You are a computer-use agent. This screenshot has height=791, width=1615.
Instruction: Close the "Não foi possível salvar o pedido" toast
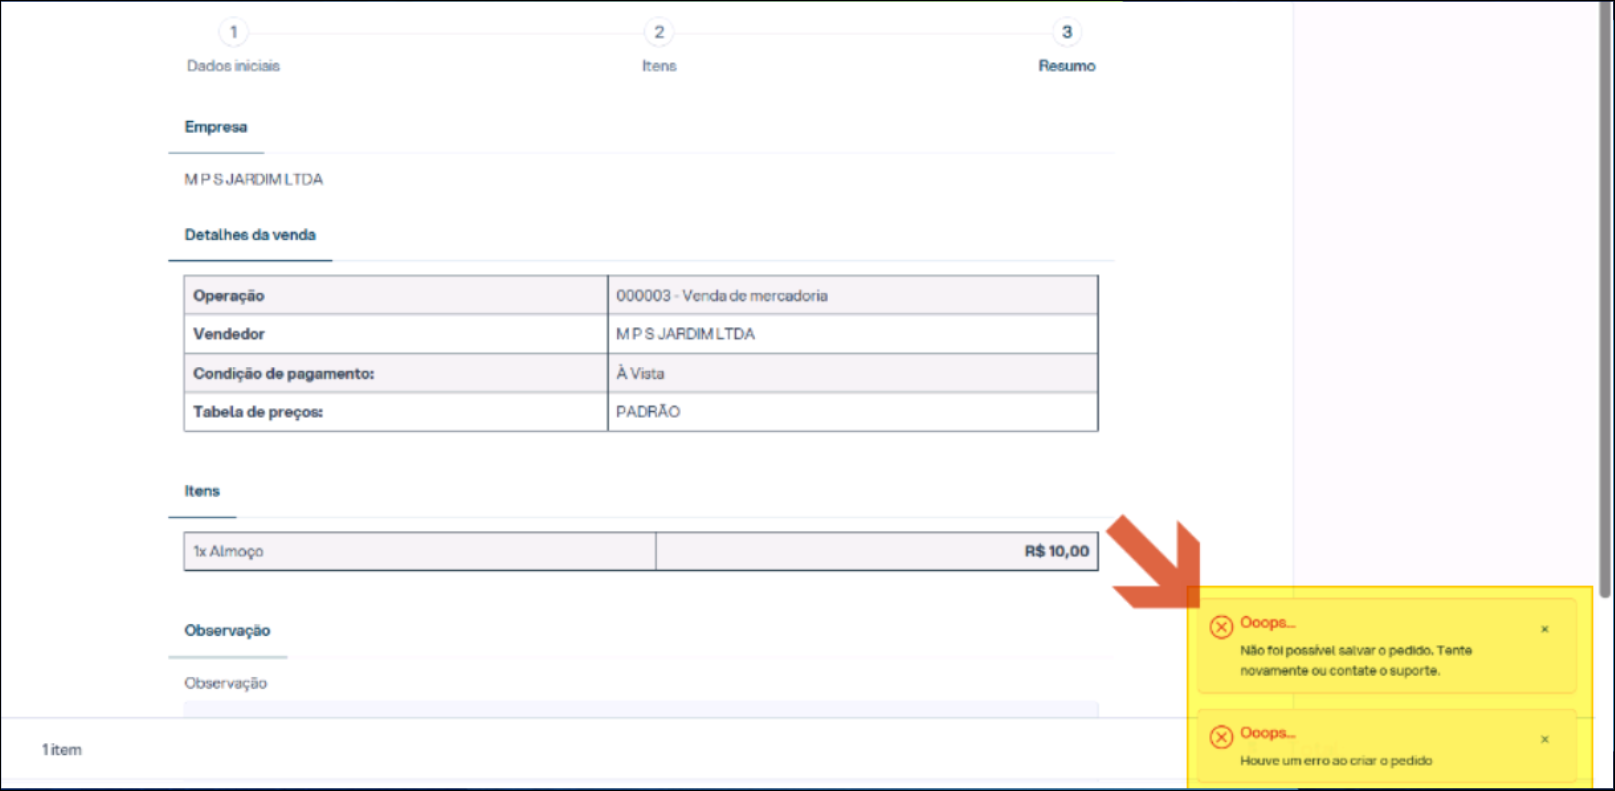[x=1545, y=629]
